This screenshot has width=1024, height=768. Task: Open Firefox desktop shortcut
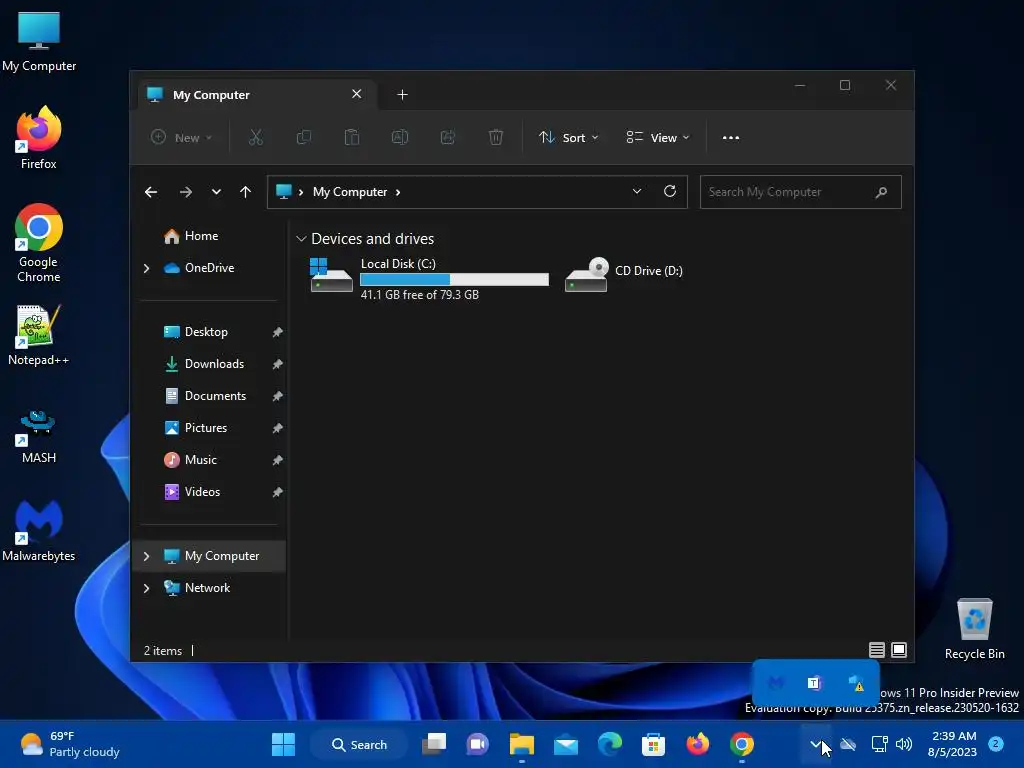[39, 138]
